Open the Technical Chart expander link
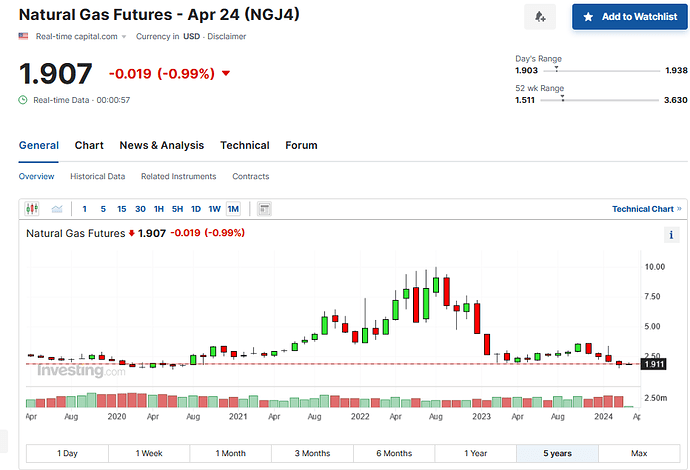This screenshot has height=470, width=690. click(646, 209)
